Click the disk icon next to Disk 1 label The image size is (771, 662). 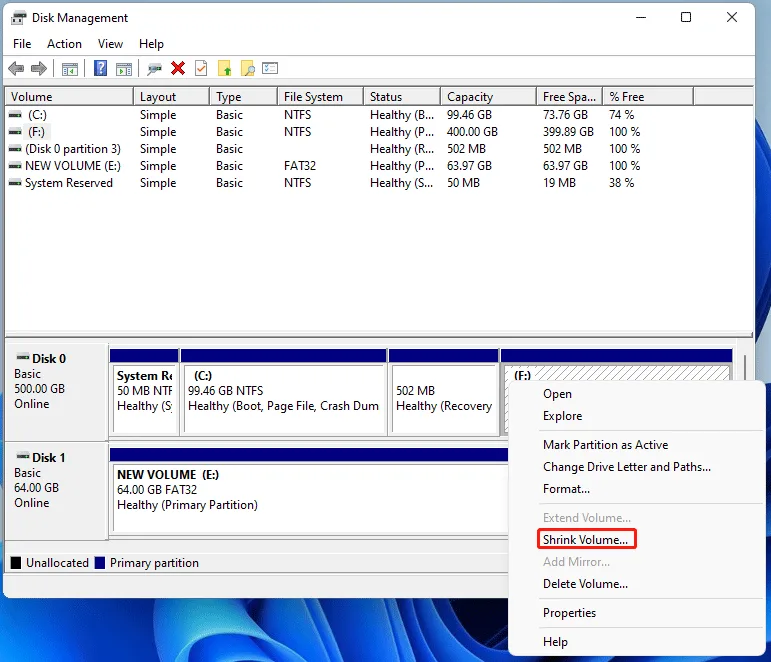click(x=23, y=456)
